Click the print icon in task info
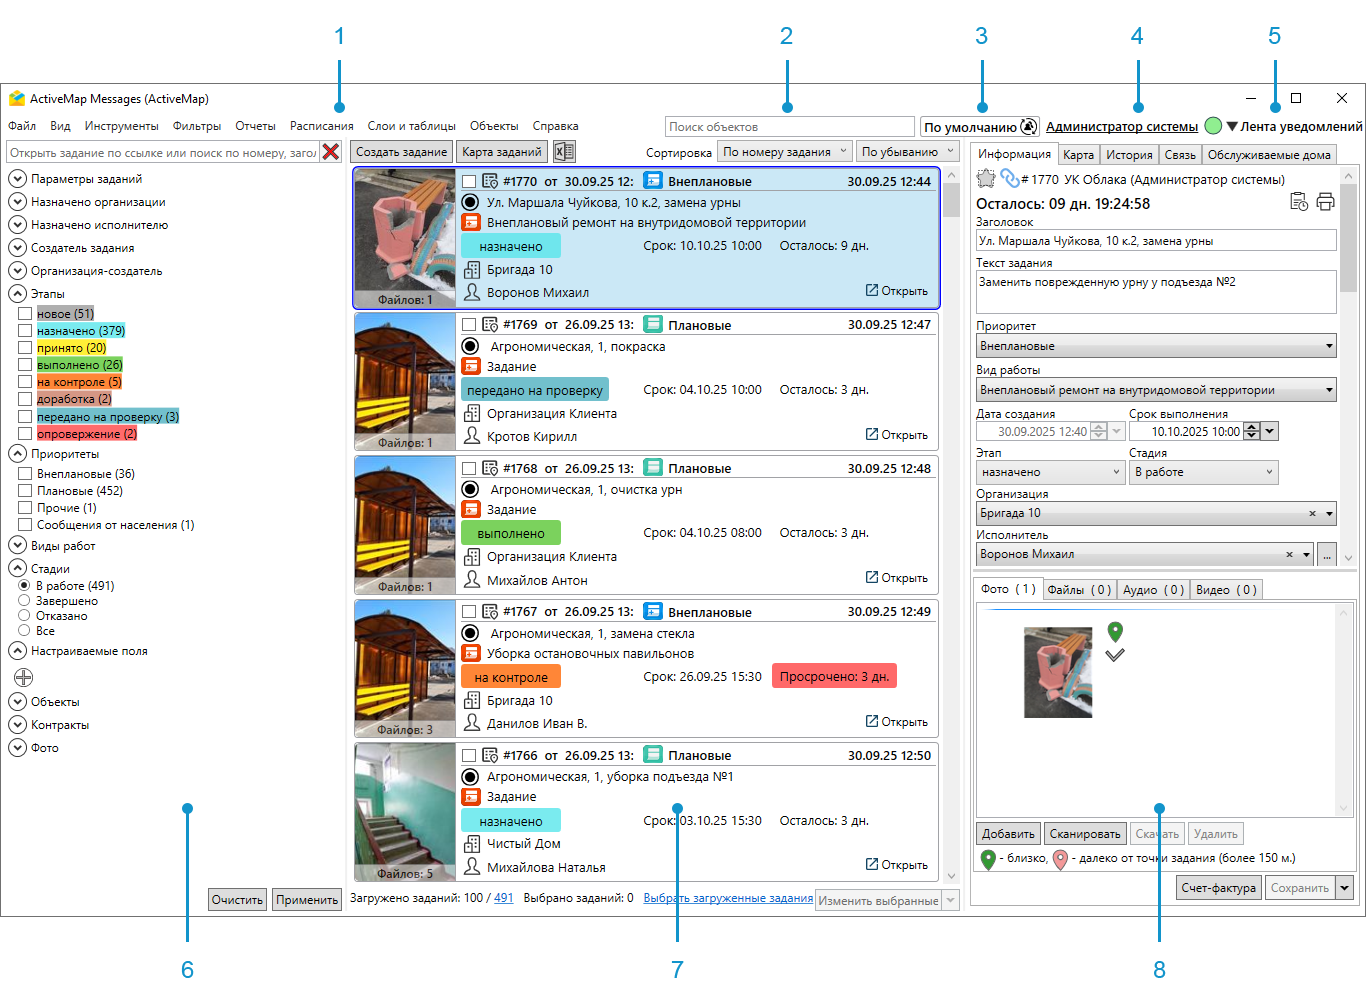This screenshot has height=1000, width=1366. pos(1325,202)
